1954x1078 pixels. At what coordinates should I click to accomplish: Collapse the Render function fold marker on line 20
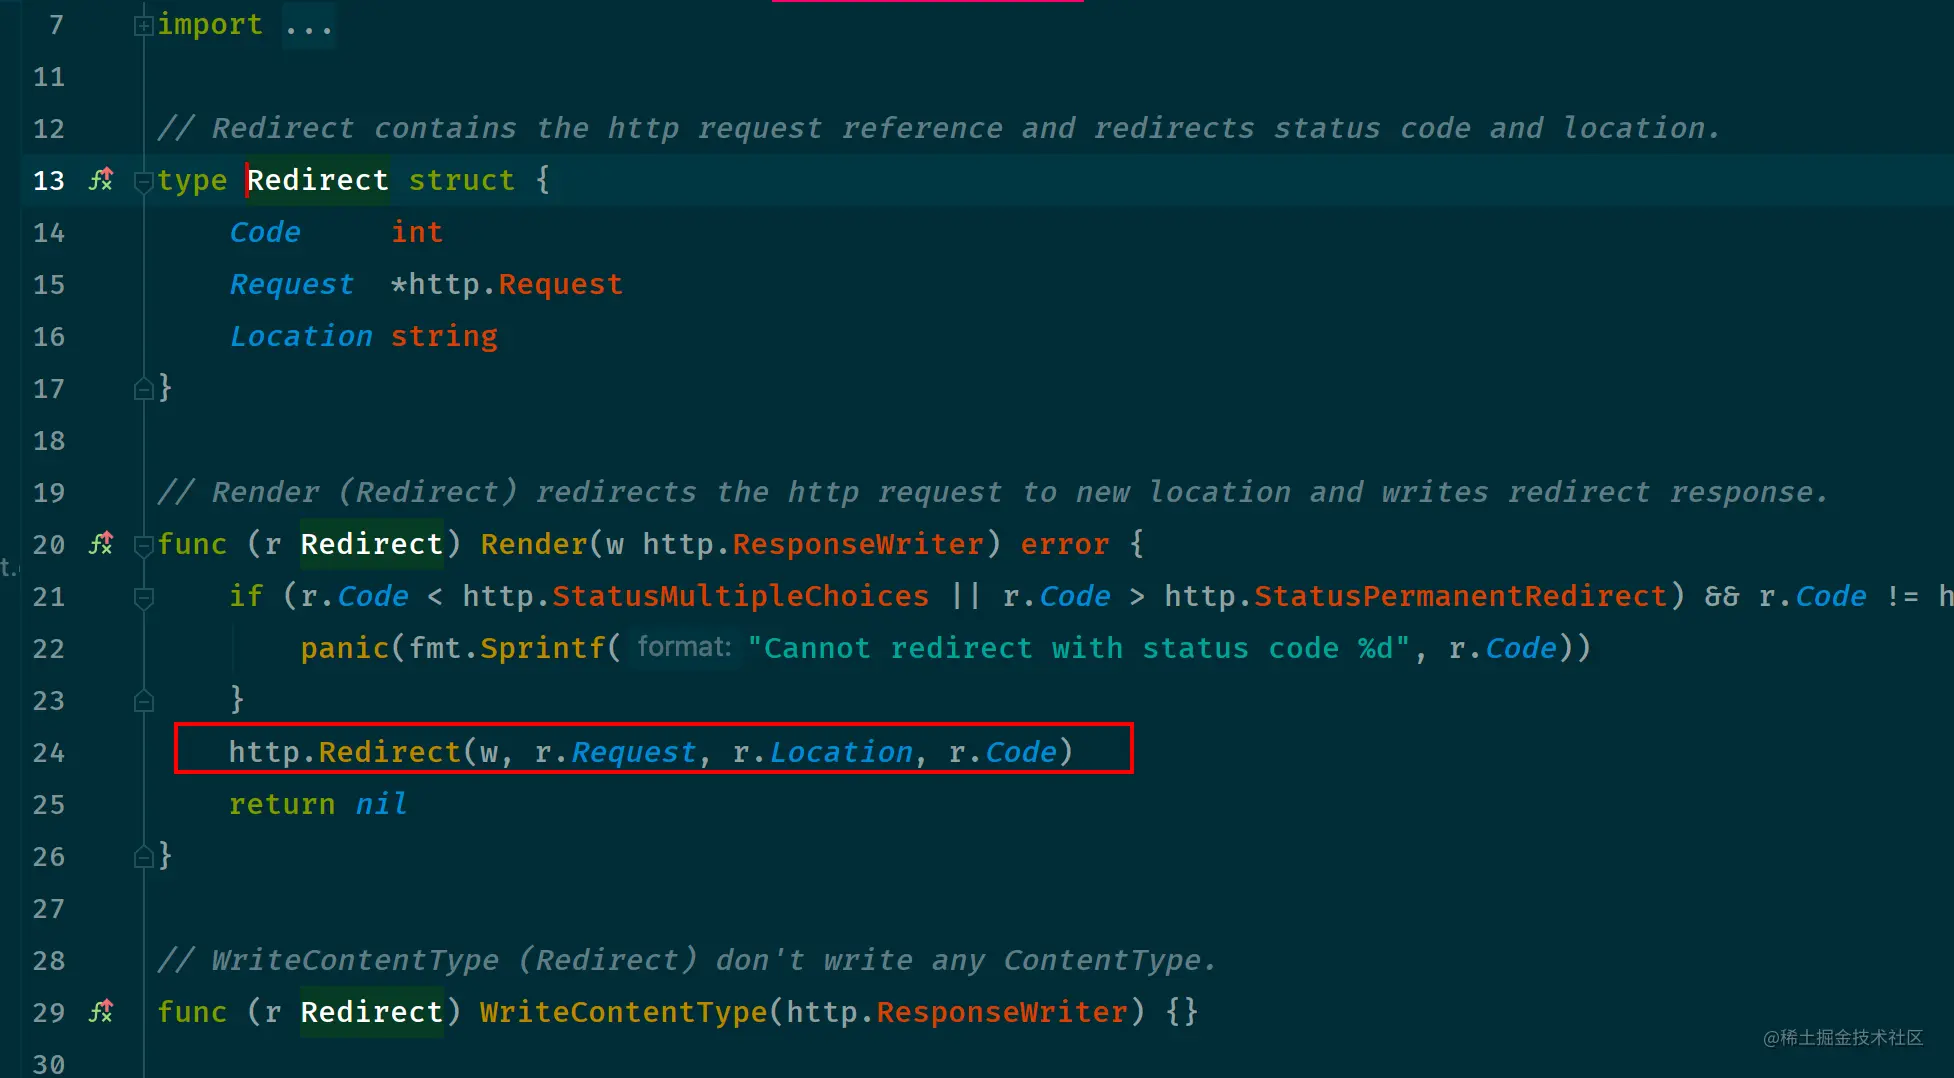coord(143,545)
